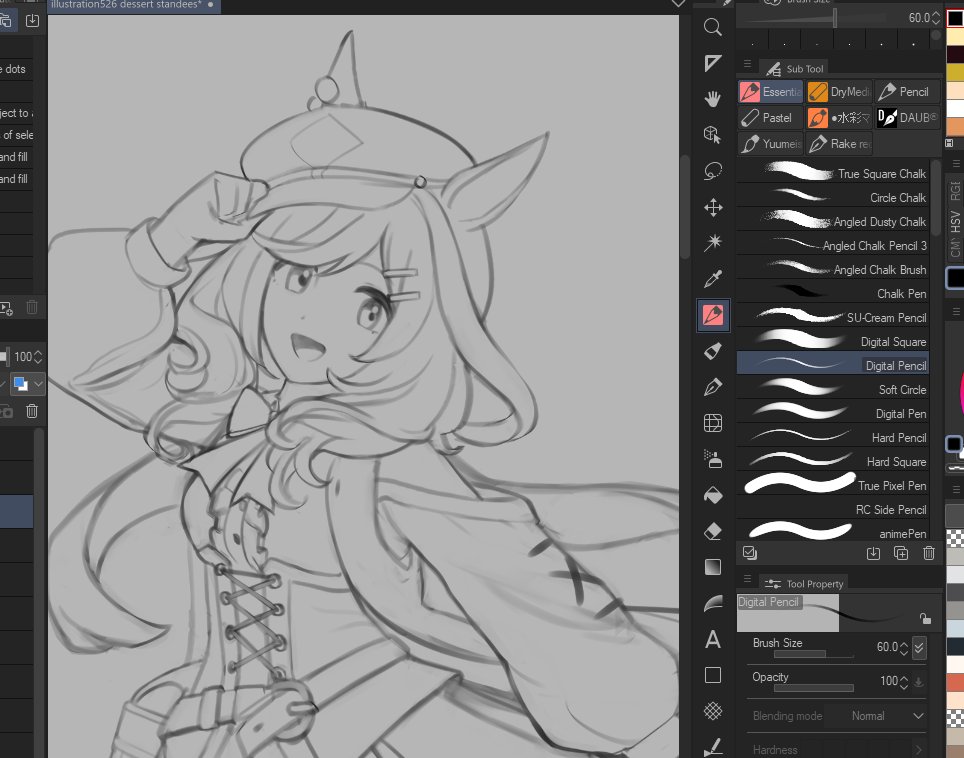Switch to the Pencil sub tool group

[907, 92]
